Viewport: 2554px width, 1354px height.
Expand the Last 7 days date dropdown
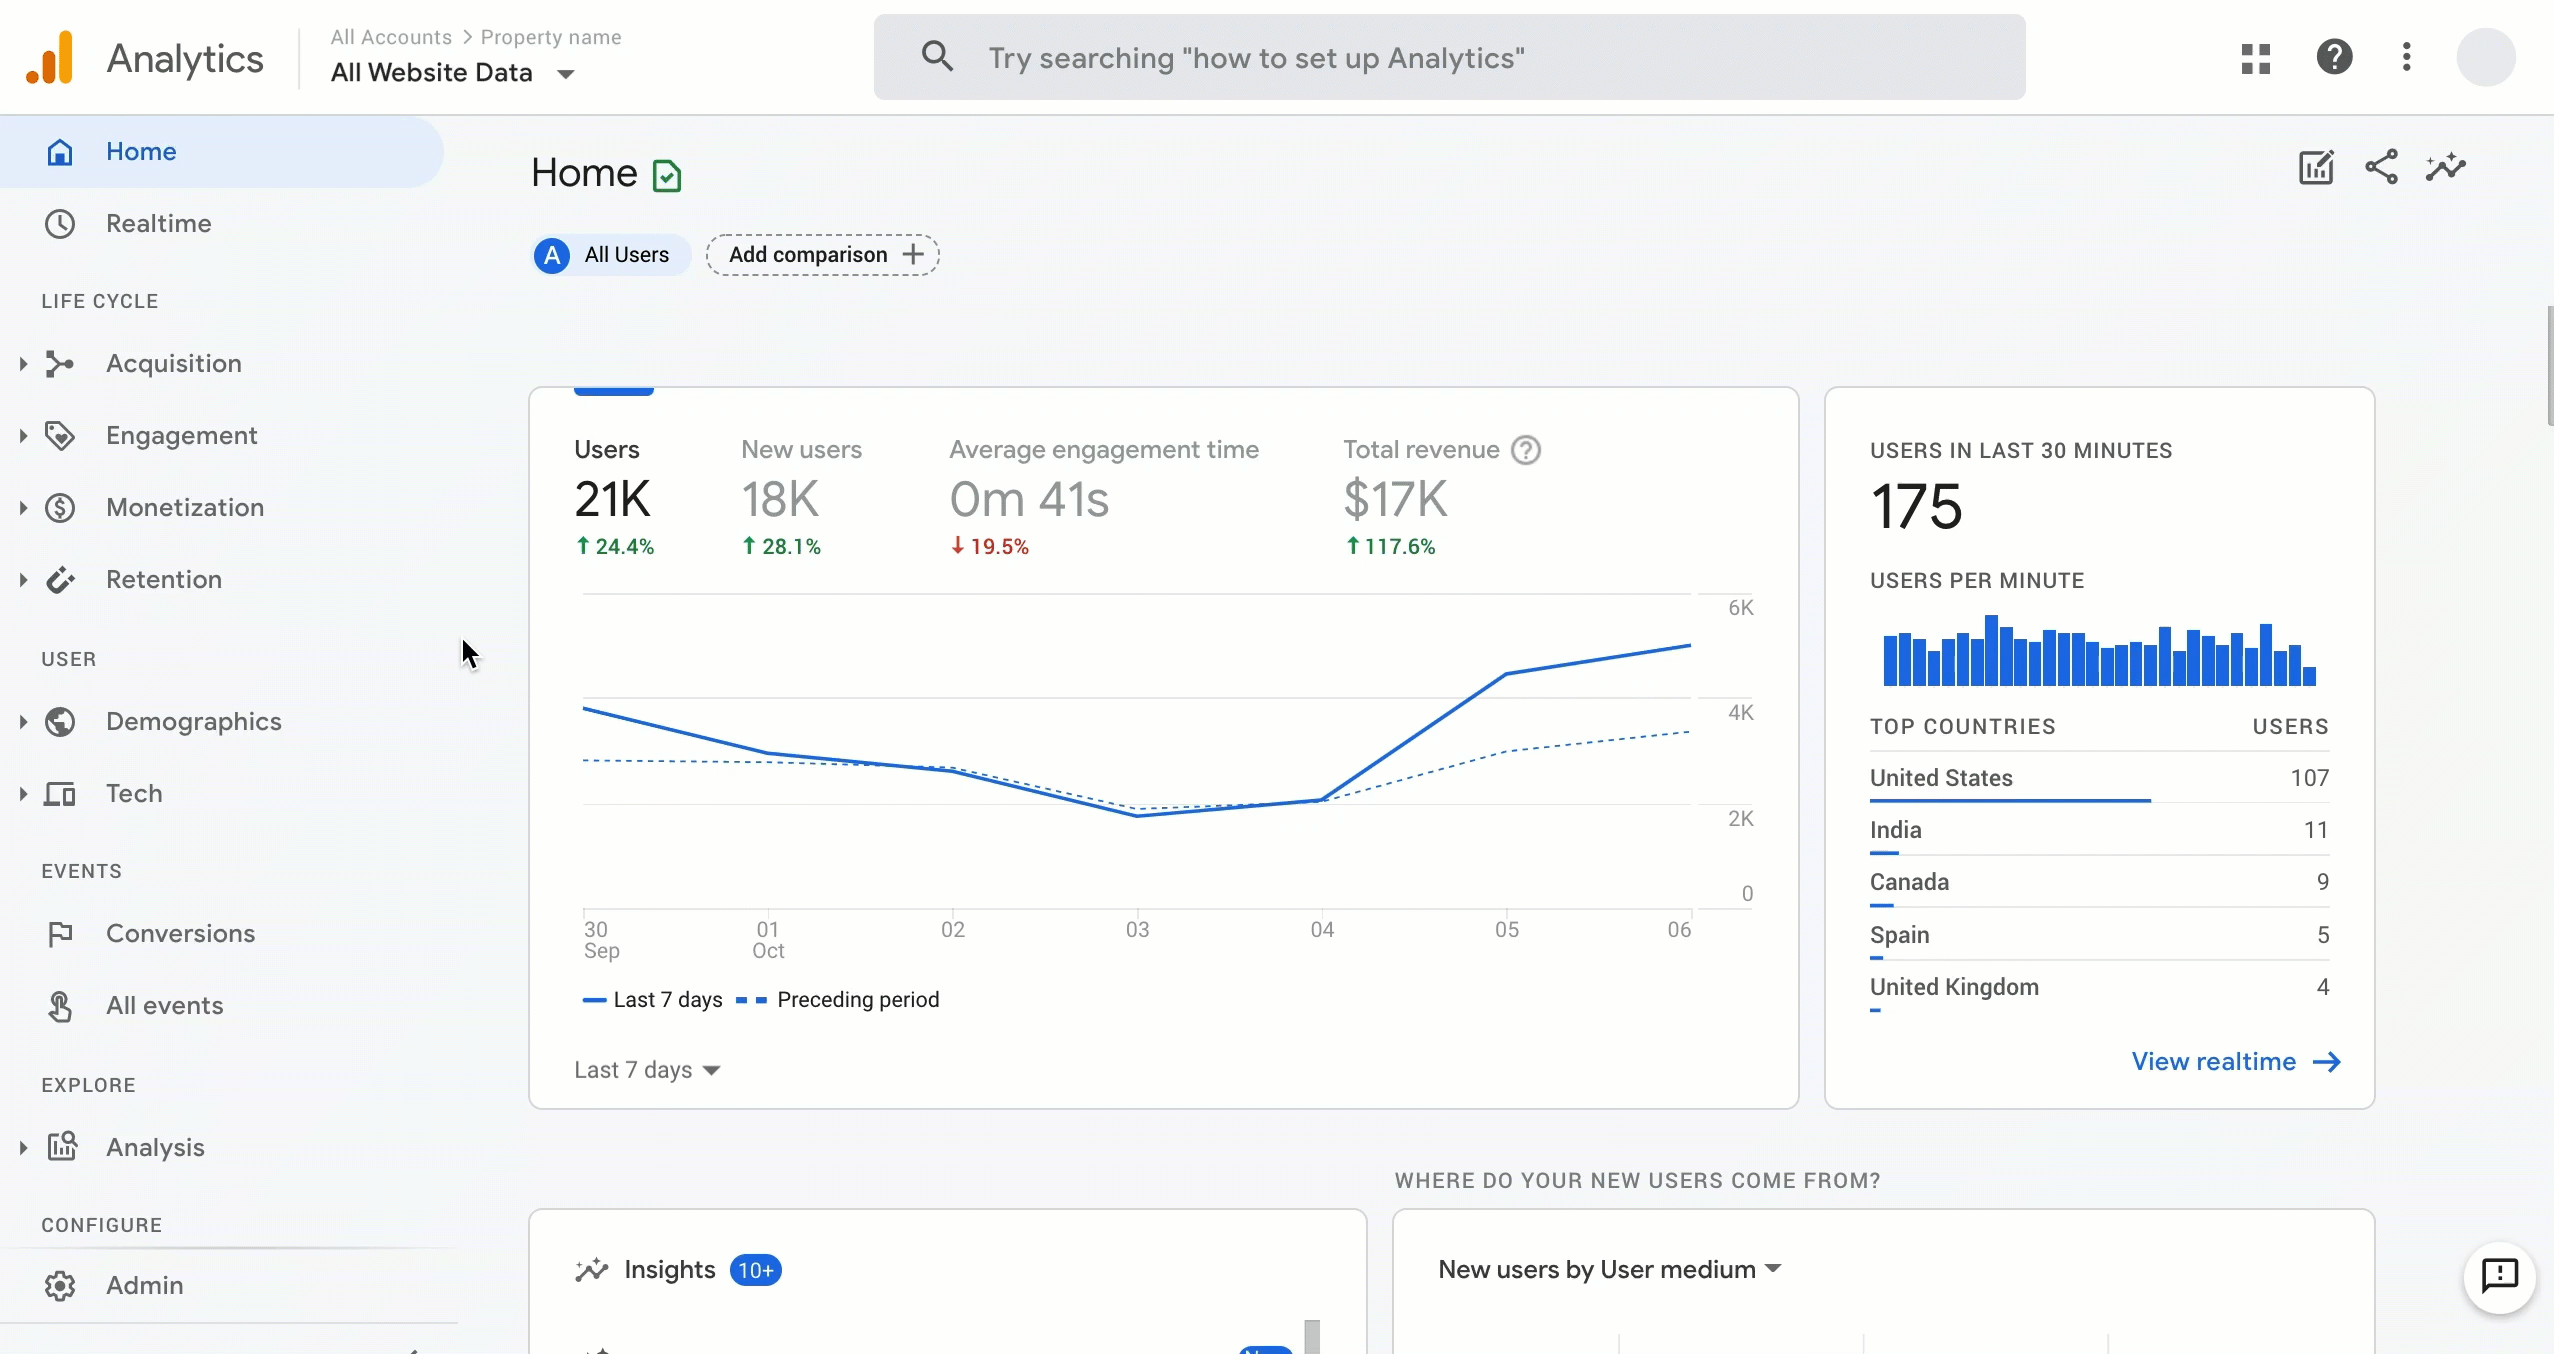point(649,1070)
